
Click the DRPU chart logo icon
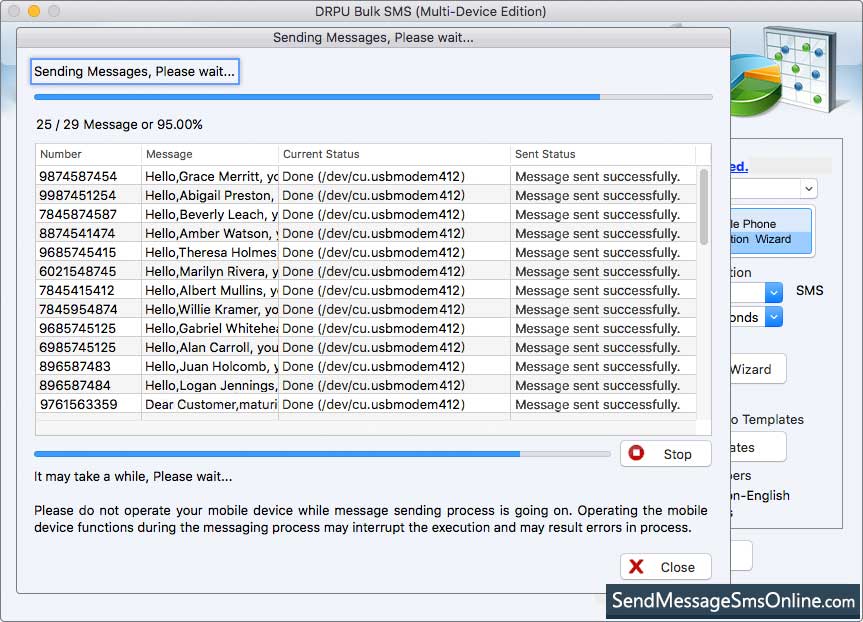click(x=784, y=72)
